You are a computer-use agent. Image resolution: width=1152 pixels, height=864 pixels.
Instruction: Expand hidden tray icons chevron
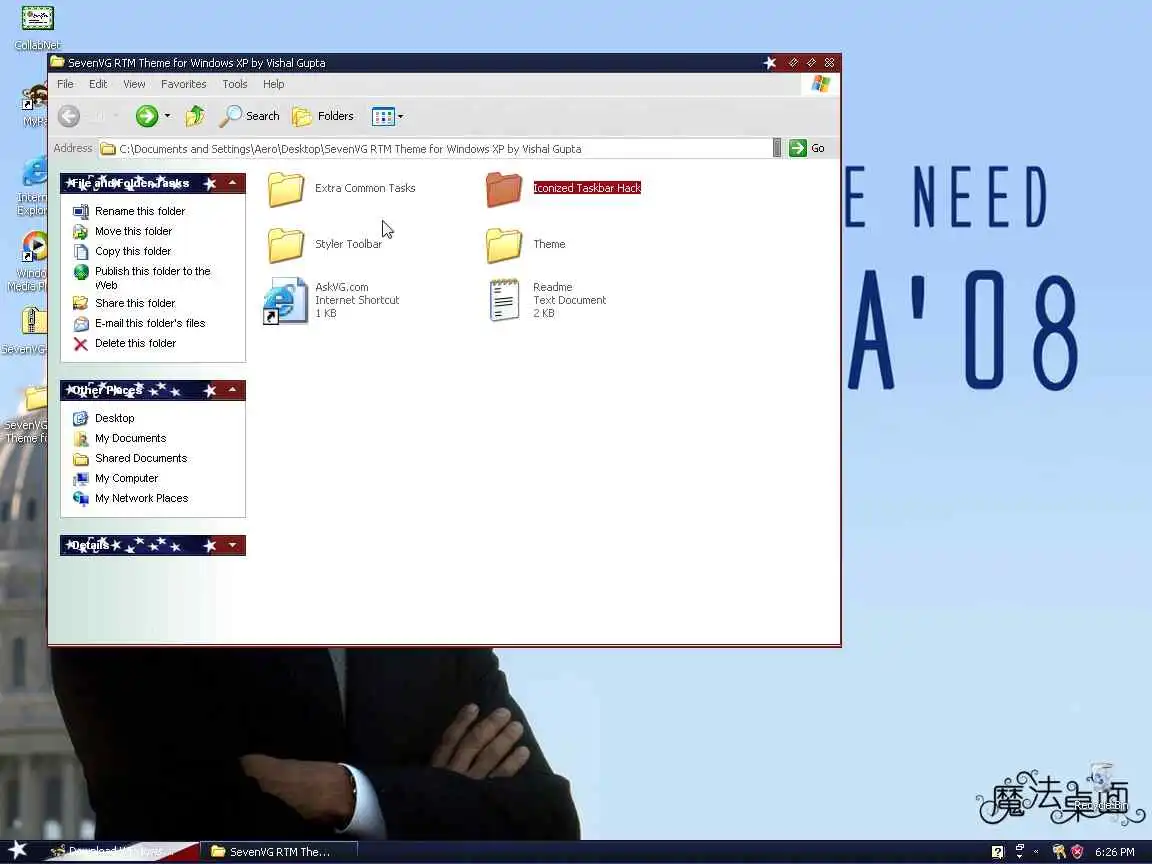1036,852
